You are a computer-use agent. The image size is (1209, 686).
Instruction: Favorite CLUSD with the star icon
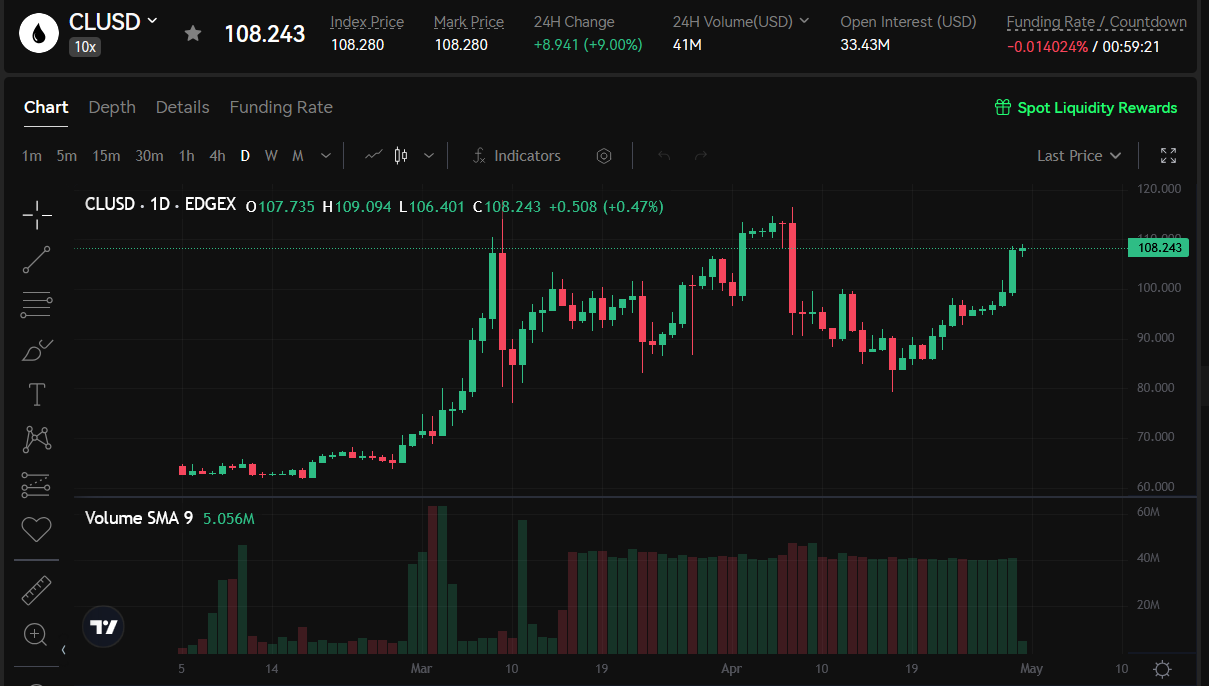click(193, 34)
